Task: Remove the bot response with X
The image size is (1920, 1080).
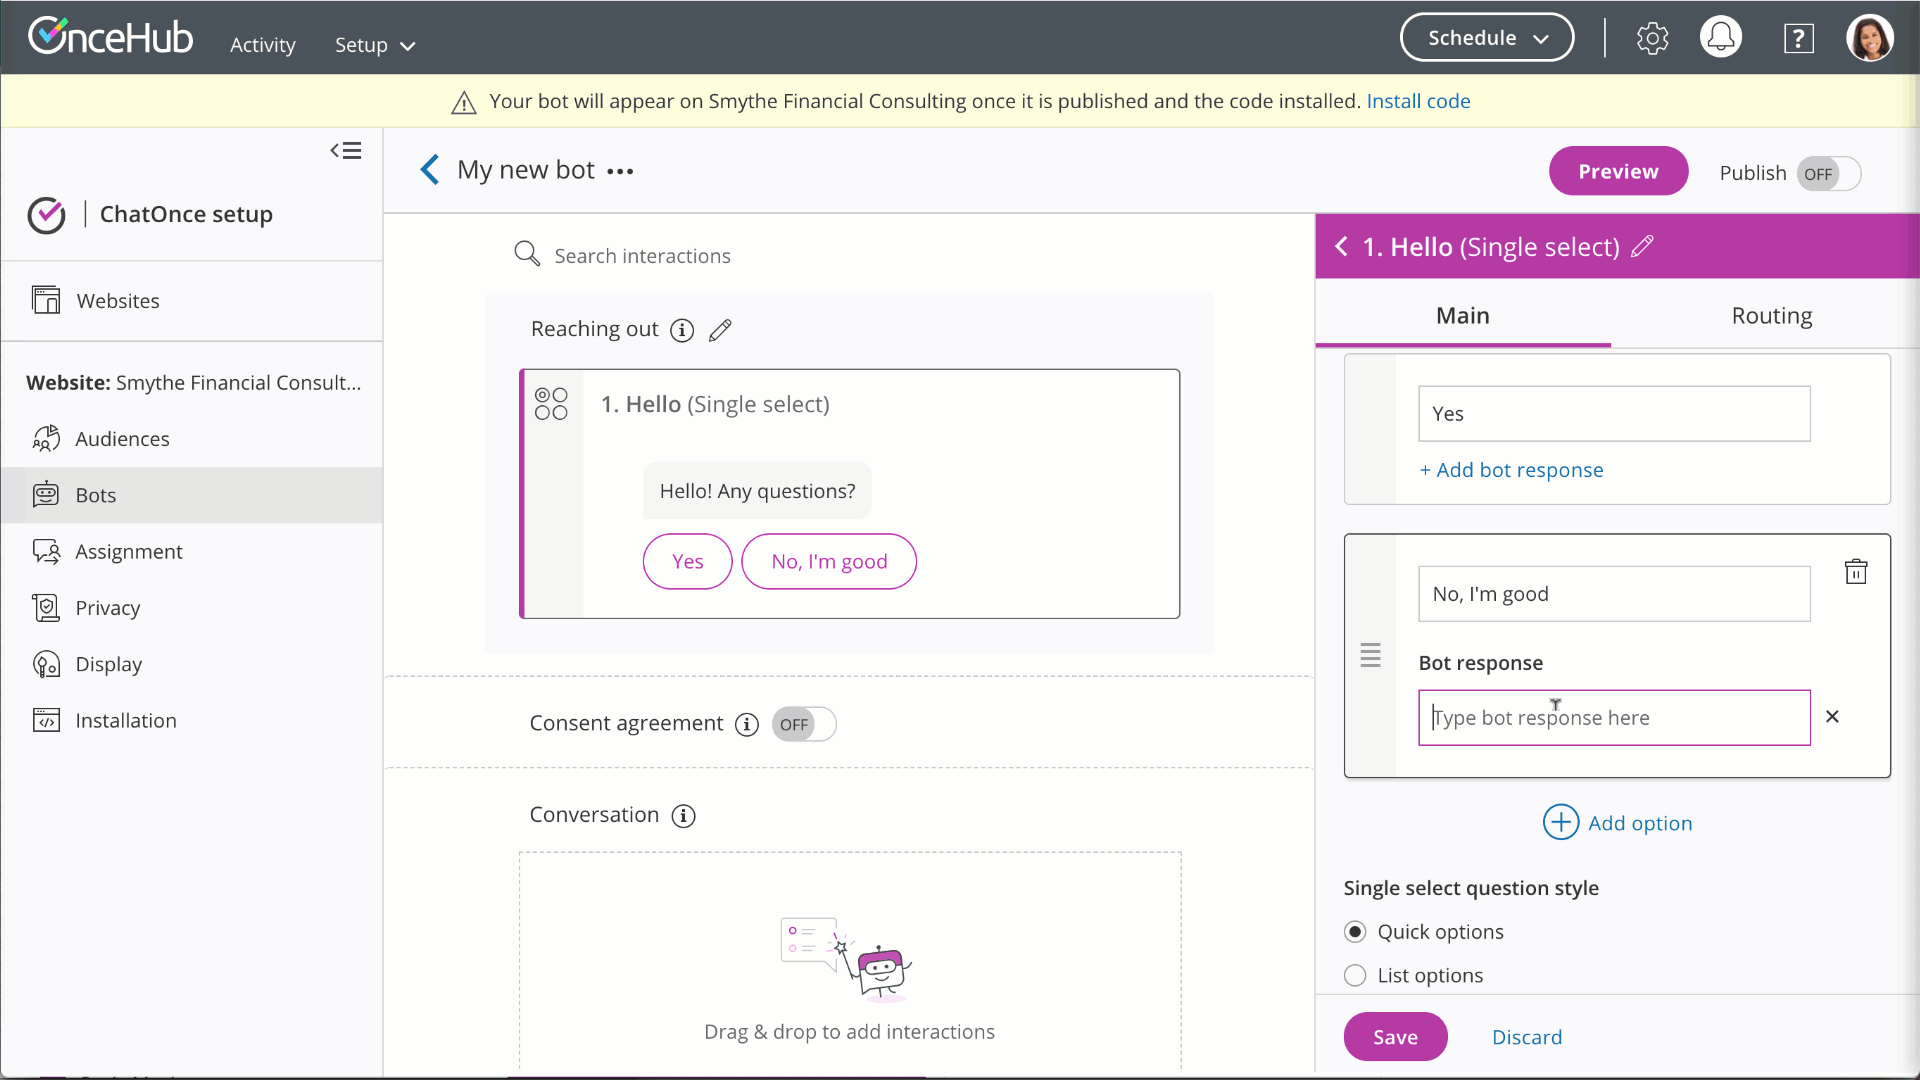Action: click(x=1832, y=717)
